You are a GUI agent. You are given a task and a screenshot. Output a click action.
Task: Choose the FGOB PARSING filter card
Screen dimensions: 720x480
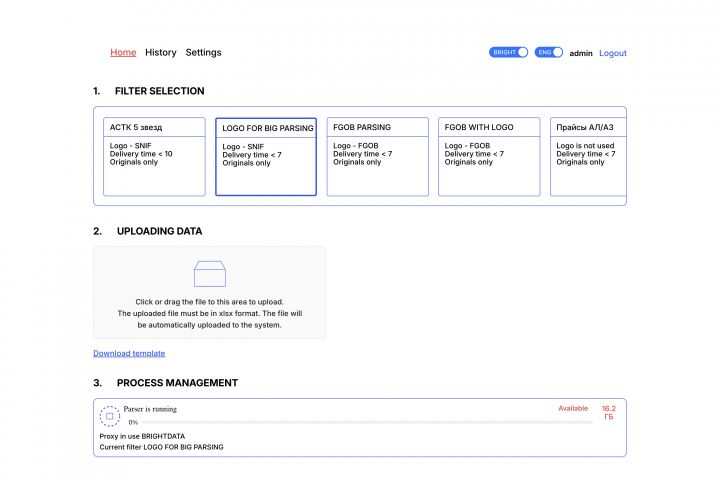(x=377, y=156)
